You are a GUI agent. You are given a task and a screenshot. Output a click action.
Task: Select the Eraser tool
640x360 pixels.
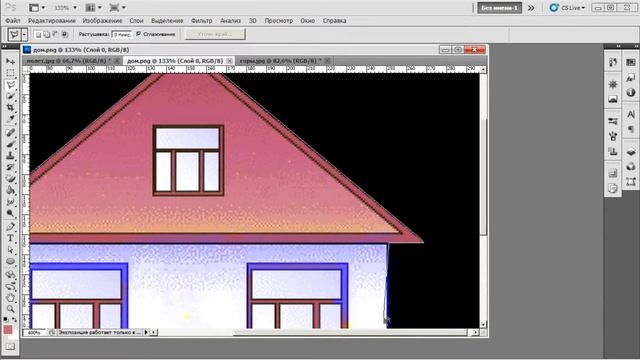click(11, 179)
